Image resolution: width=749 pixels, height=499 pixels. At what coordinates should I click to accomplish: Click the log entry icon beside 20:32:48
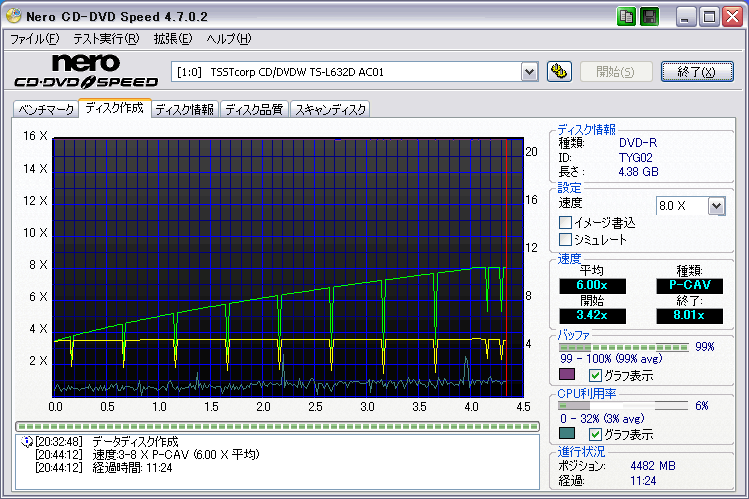pyautogui.click(x=27, y=442)
